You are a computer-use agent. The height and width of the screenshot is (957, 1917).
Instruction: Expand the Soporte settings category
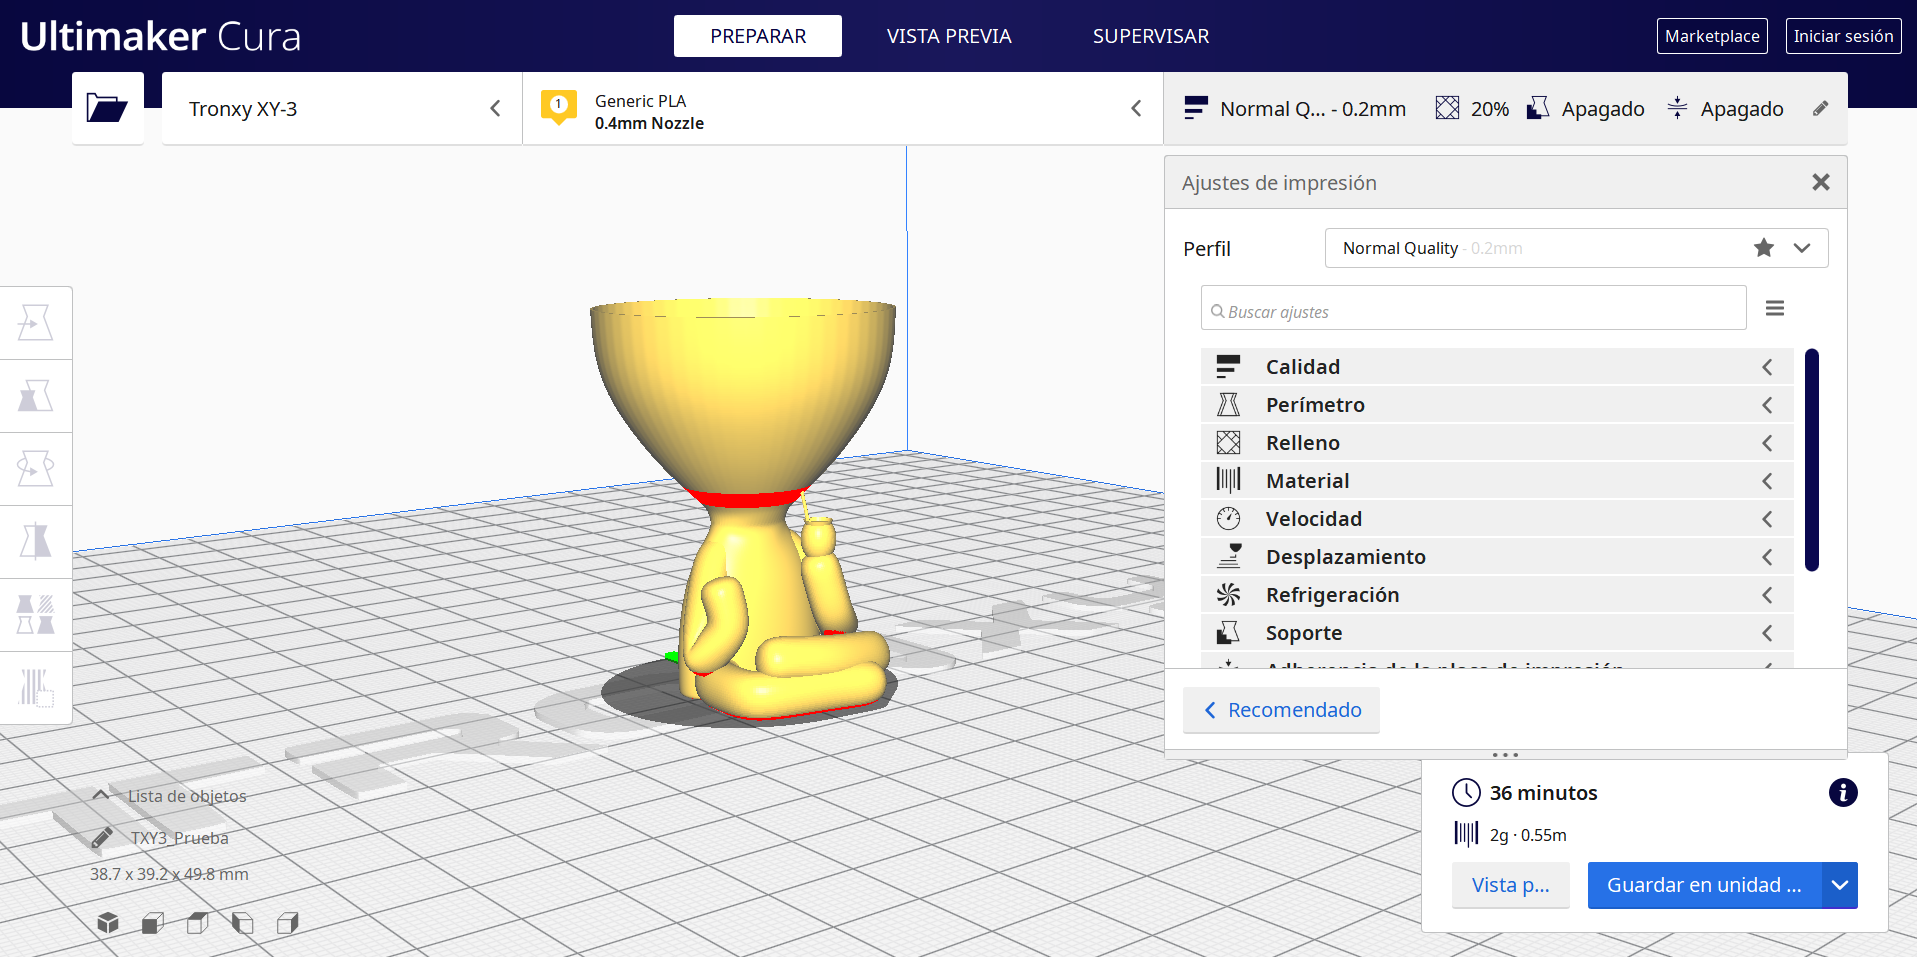click(x=1497, y=633)
